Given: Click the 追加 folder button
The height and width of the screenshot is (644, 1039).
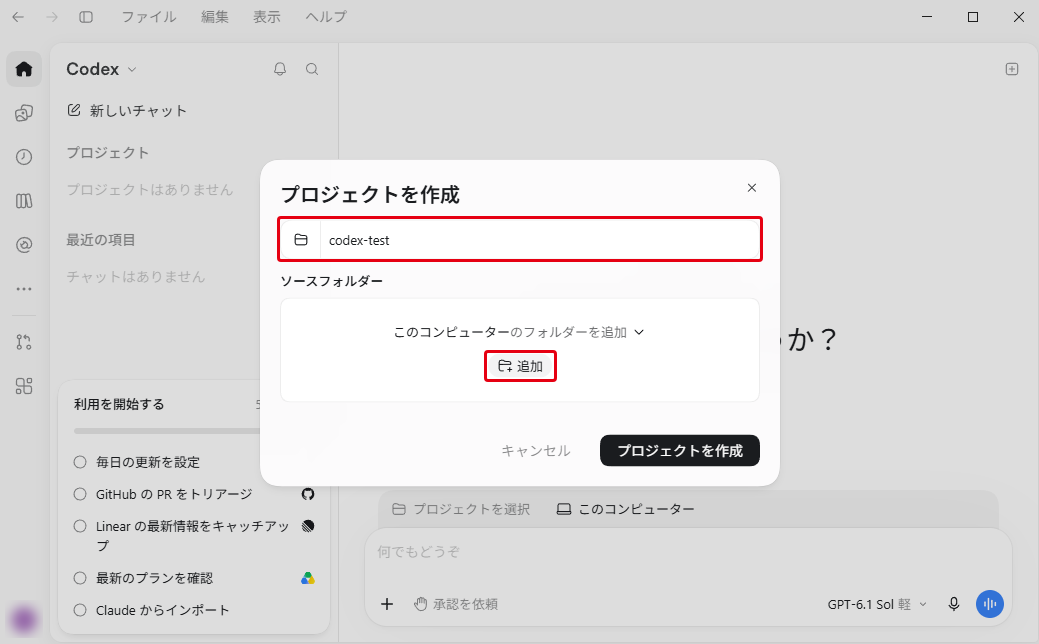Looking at the screenshot, I should tap(520, 366).
